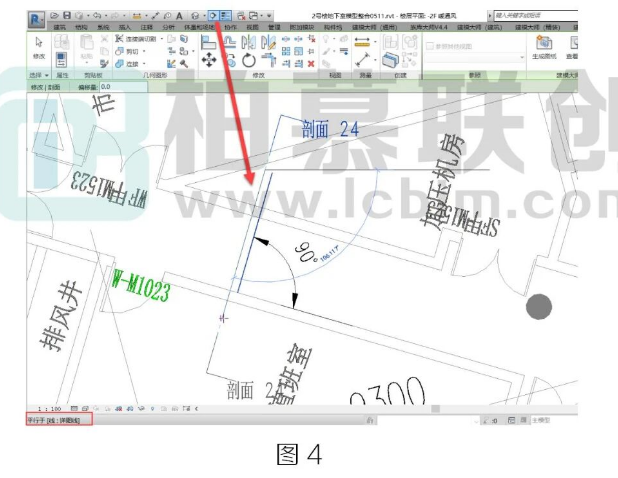618x478 pixels.
Task: Click the Section tool icon in quick access toolbar
Action: [x=213, y=16]
